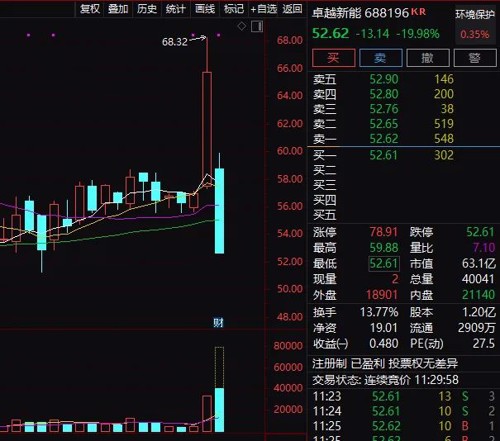This screenshot has height=441, width=500.
Task: Select the 卖一 price 52.62
Action: pyautogui.click(x=384, y=139)
